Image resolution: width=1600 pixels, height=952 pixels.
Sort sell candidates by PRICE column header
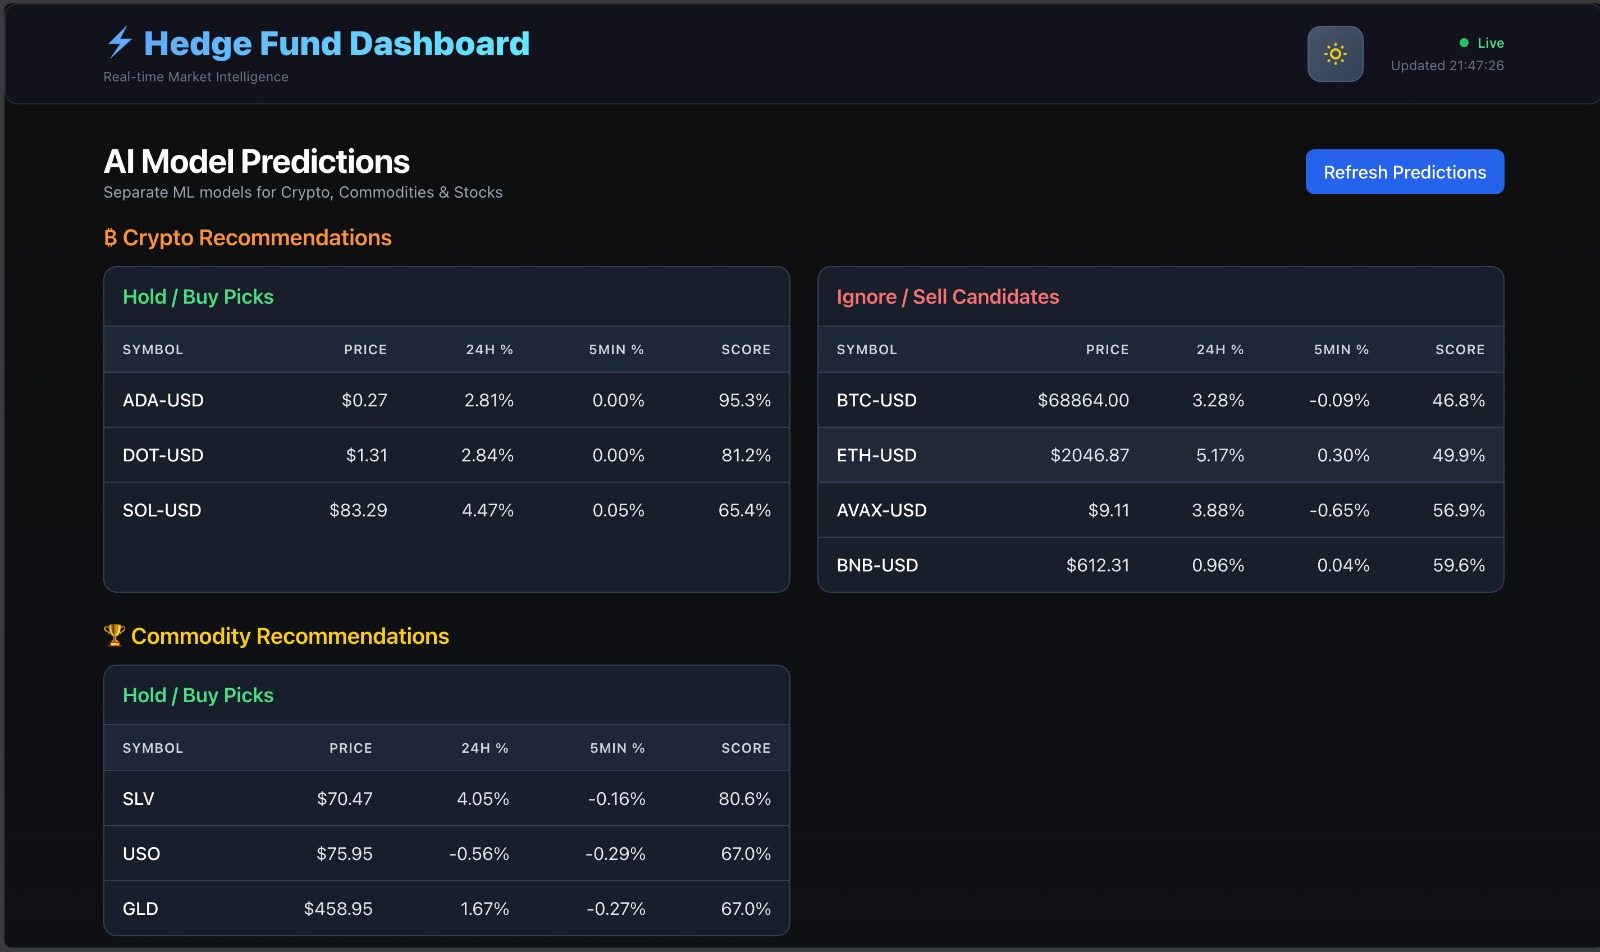tap(1107, 350)
